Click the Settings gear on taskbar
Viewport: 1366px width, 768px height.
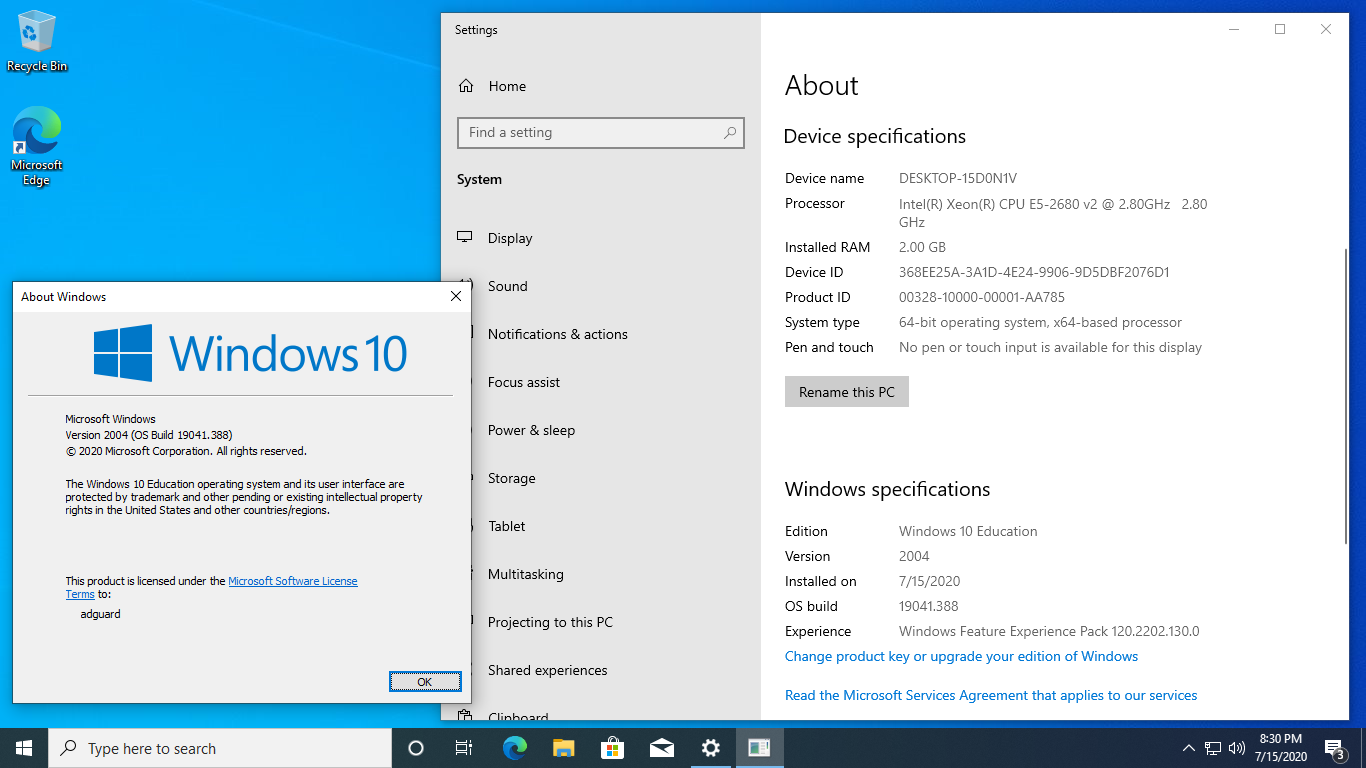click(x=710, y=748)
